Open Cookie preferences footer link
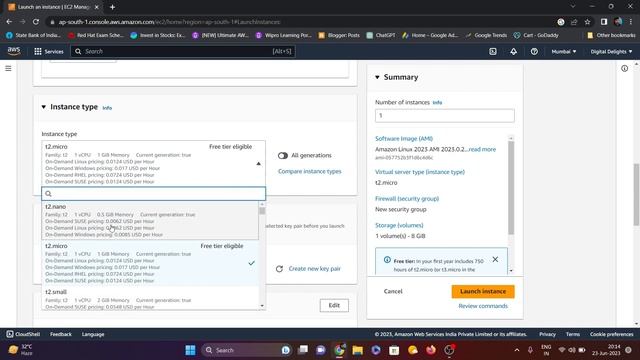Viewport: 640px width, 360px height. point(611,334)
